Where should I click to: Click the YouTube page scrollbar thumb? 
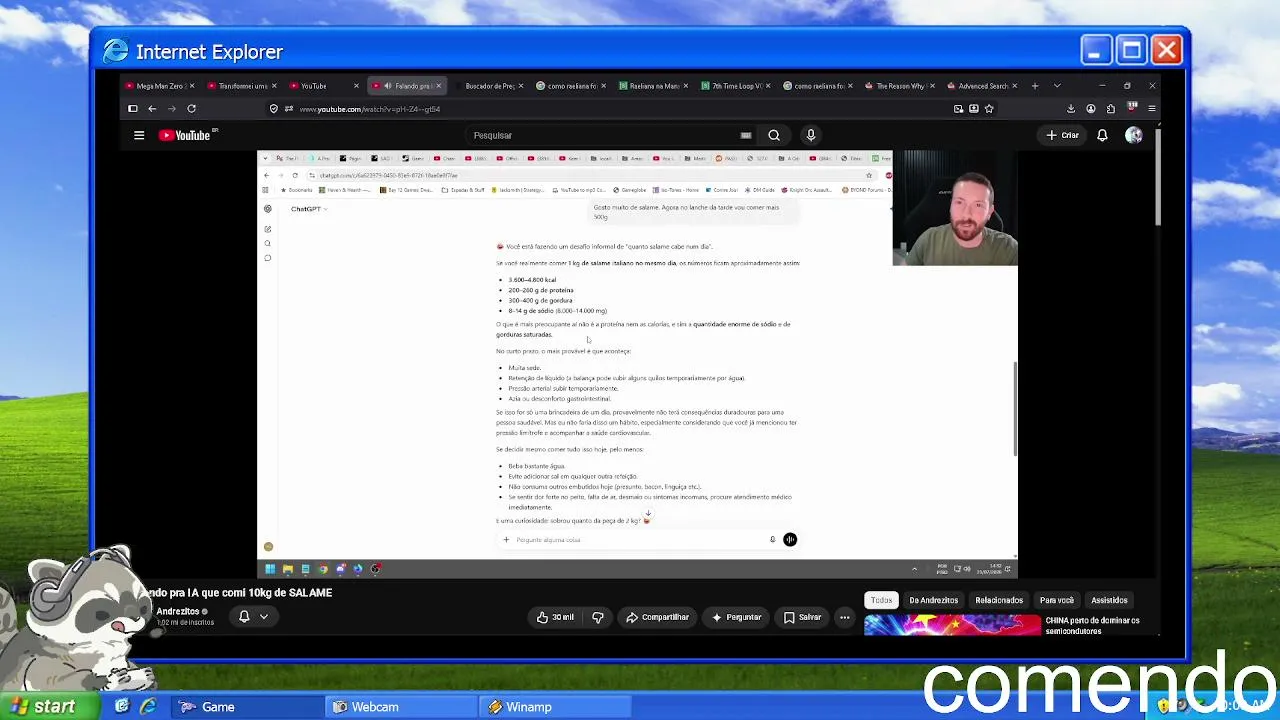1157,176
